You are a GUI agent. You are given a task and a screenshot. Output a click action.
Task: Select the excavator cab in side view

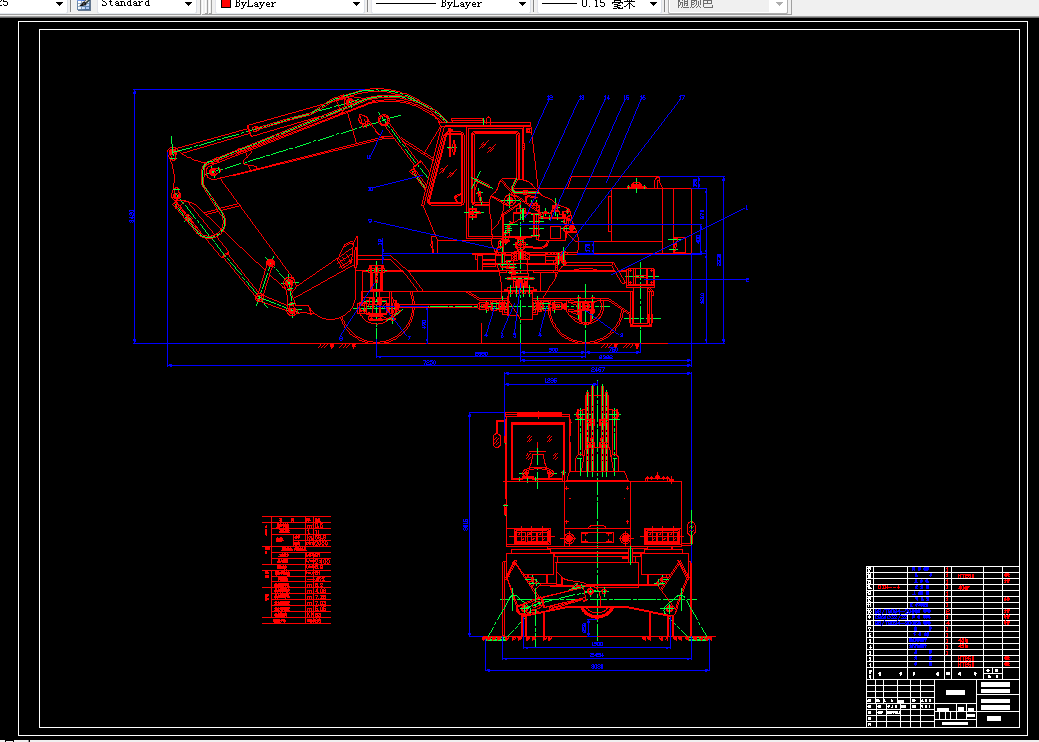pyautogui.click(x=477, y=179)
